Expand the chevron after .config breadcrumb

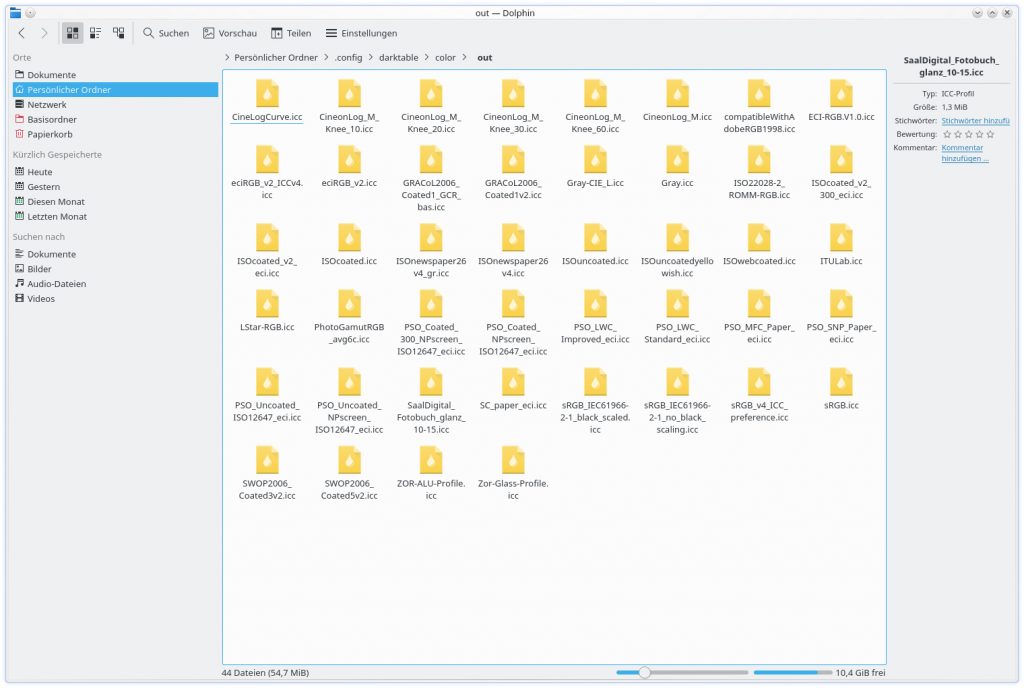371,58
